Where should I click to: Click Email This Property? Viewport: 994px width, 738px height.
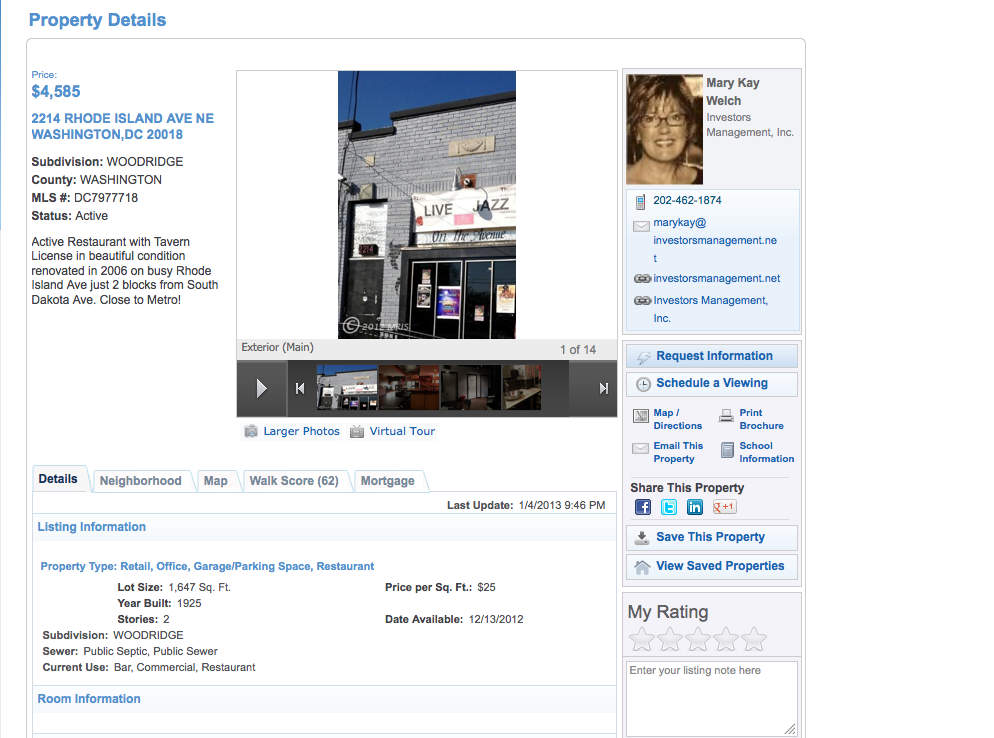677,452
